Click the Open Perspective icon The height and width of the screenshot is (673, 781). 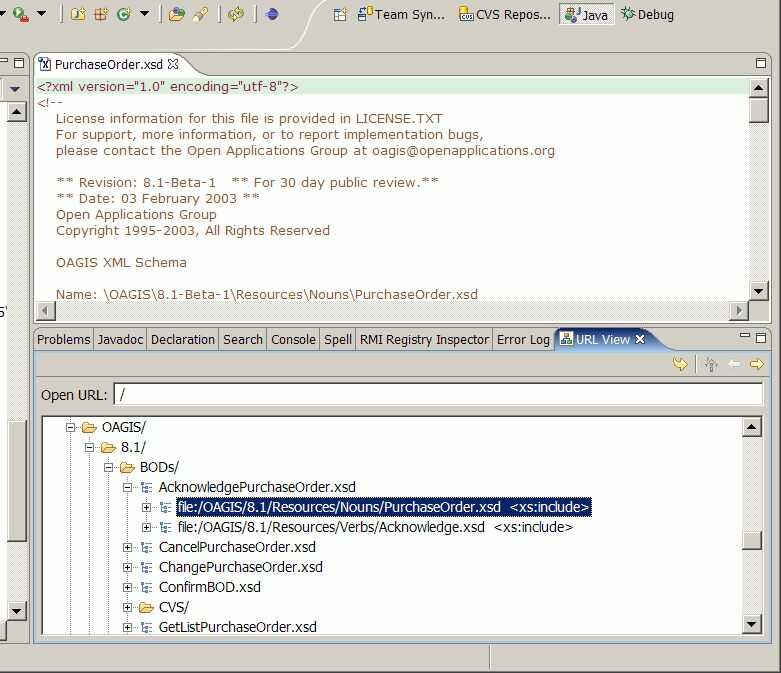tap(340, 14)
